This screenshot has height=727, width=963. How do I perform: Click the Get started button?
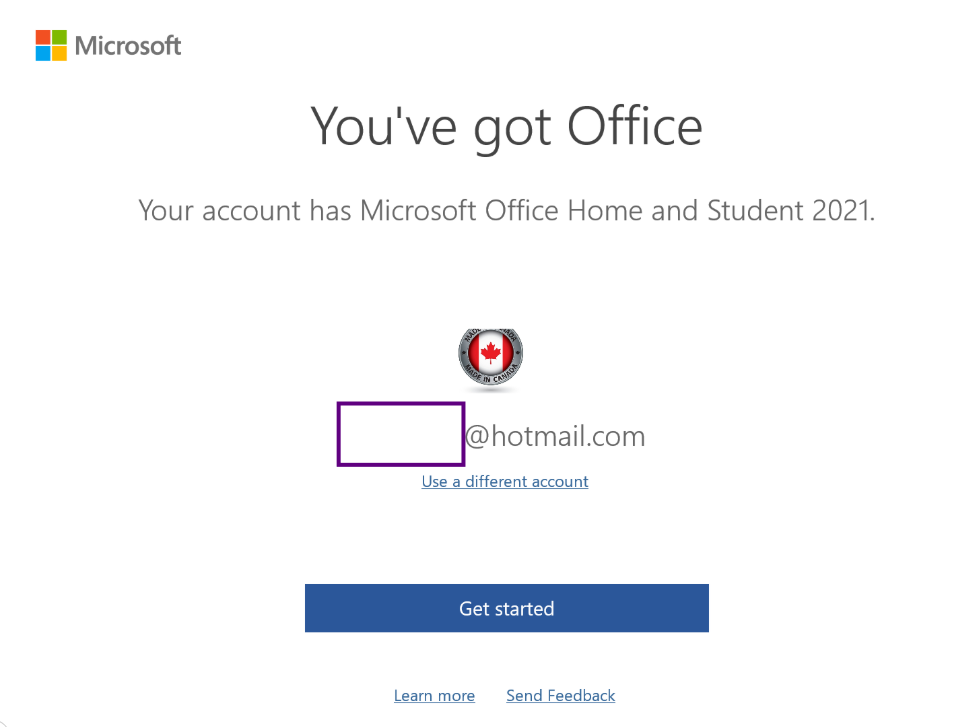click(x=507, y=608)
